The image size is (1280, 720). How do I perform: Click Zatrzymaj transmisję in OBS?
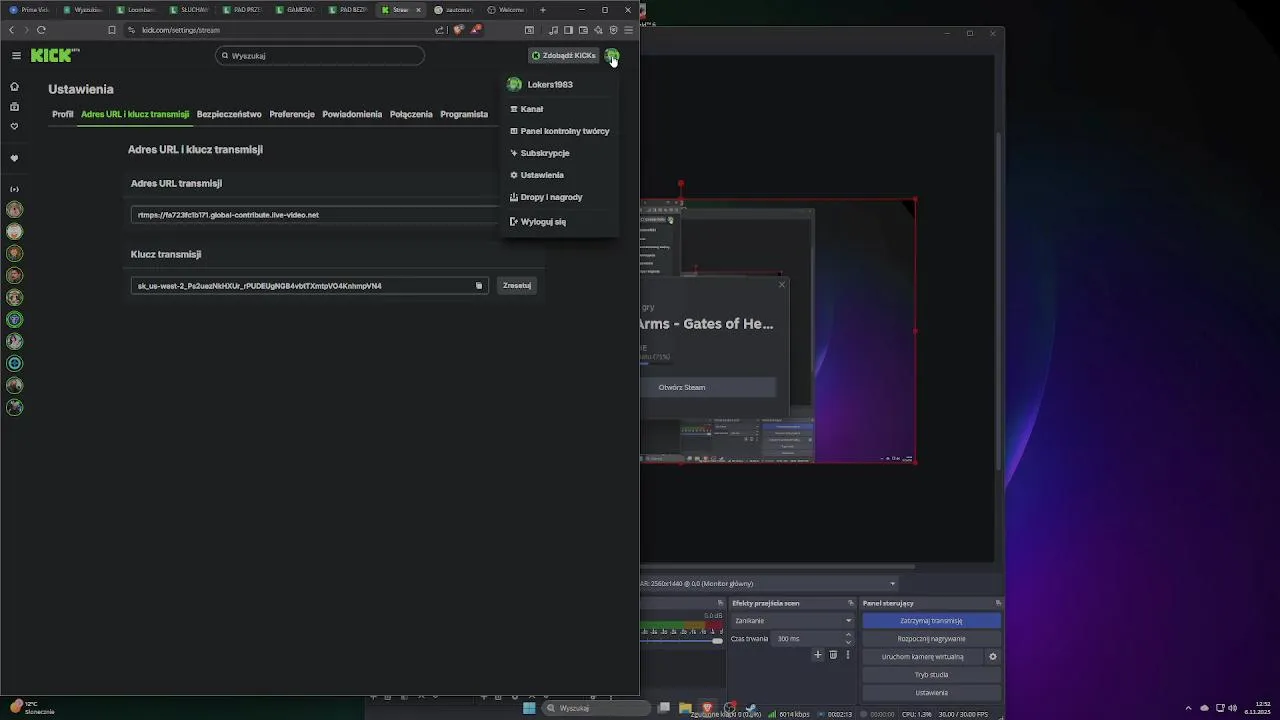coord(931,621)
